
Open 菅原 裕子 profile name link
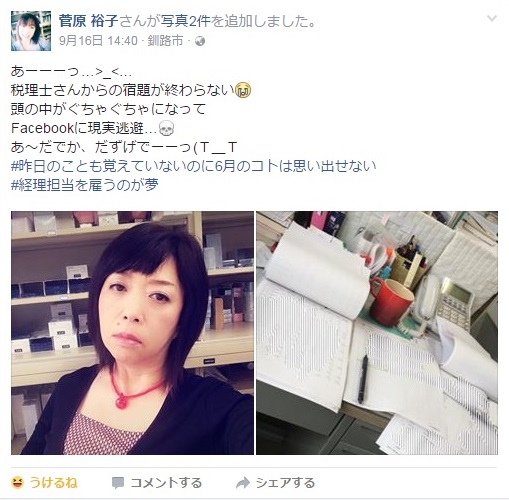(x=88, y=21)
